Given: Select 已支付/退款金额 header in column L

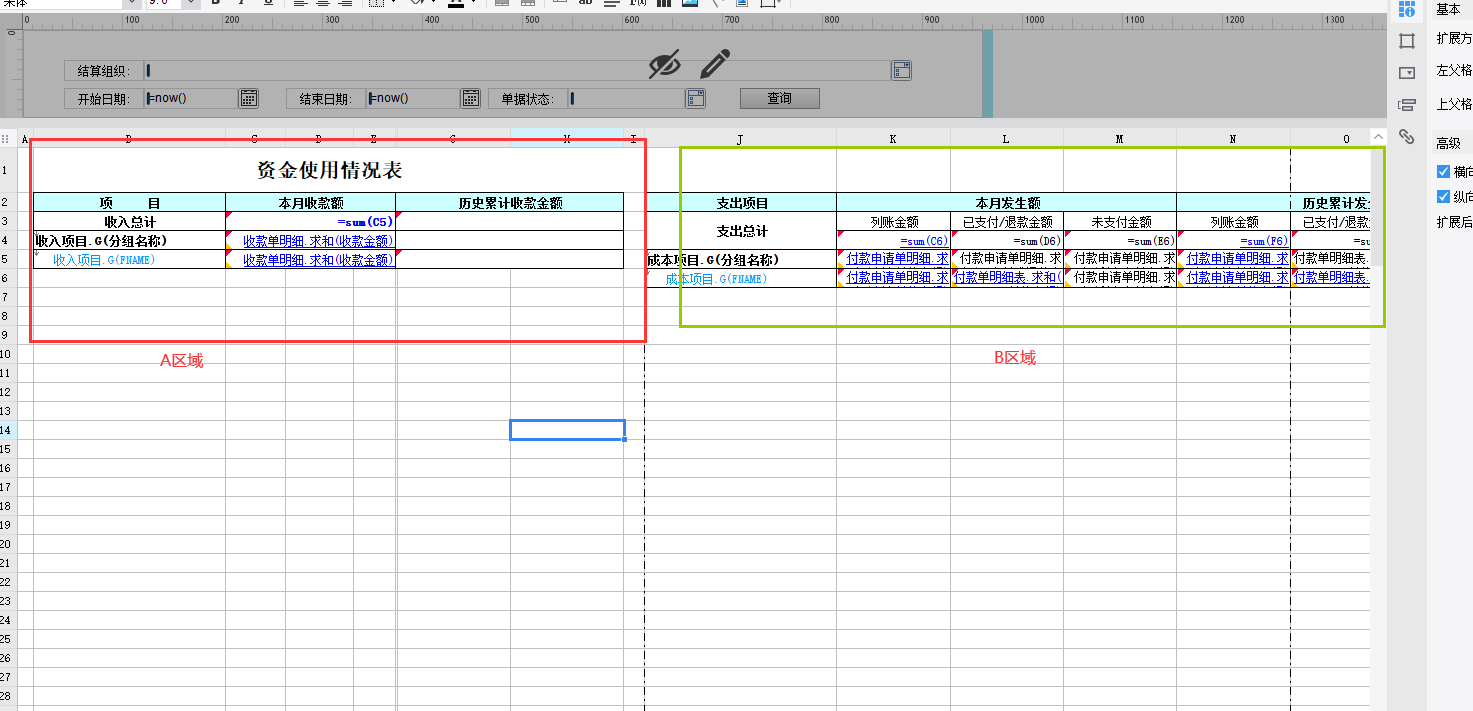Looking at the screenshot, I should pyautogui.click(x=1006, y=222).
